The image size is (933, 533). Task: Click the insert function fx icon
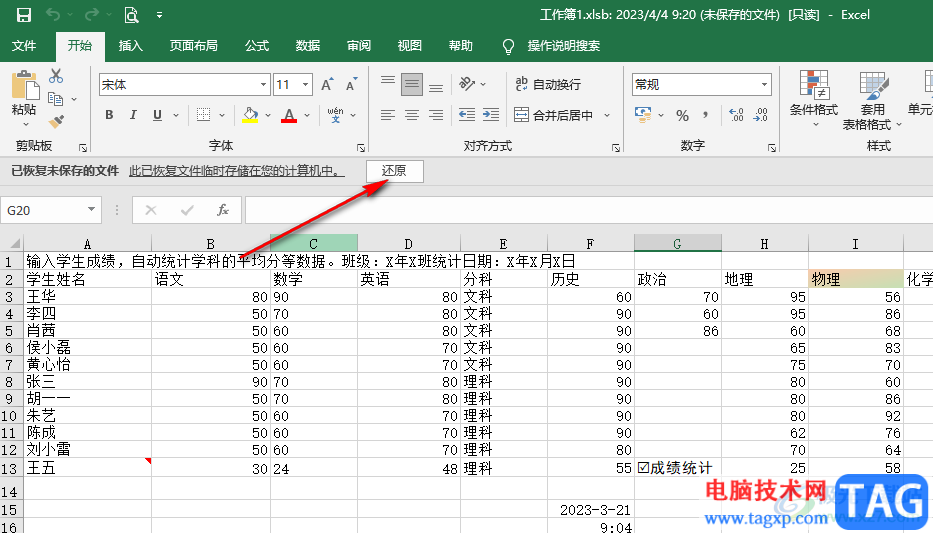223,210
